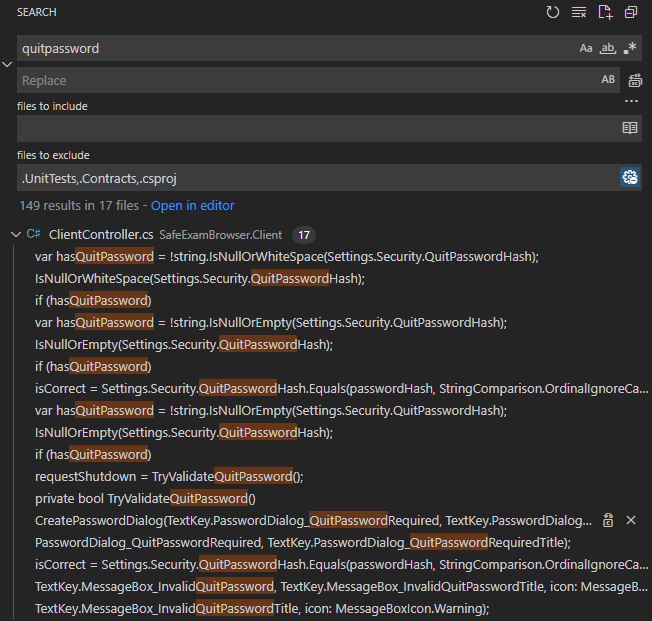Open var hasQuitPassword IsNullOrWhiteSpace result
Image resolution: width=652 pixels, height=621 pixels.
tap(286, 257)
